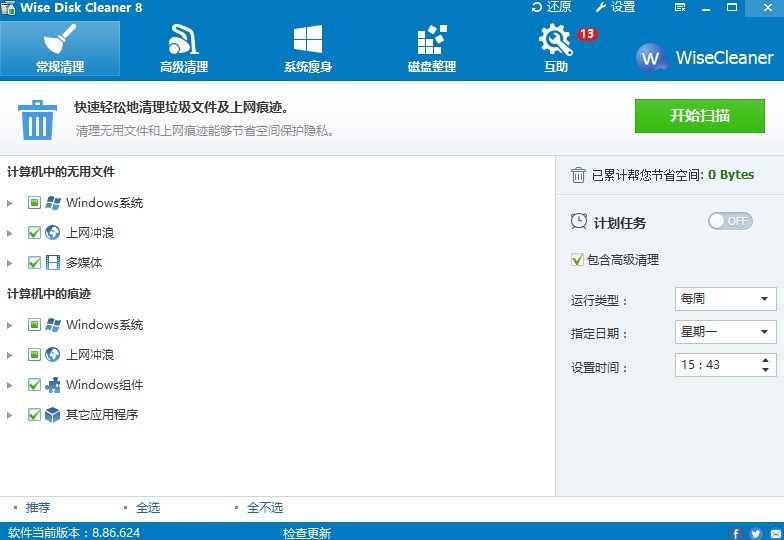
Task: Uncheck 包含高级清理 checkbox
Action: 577,260
